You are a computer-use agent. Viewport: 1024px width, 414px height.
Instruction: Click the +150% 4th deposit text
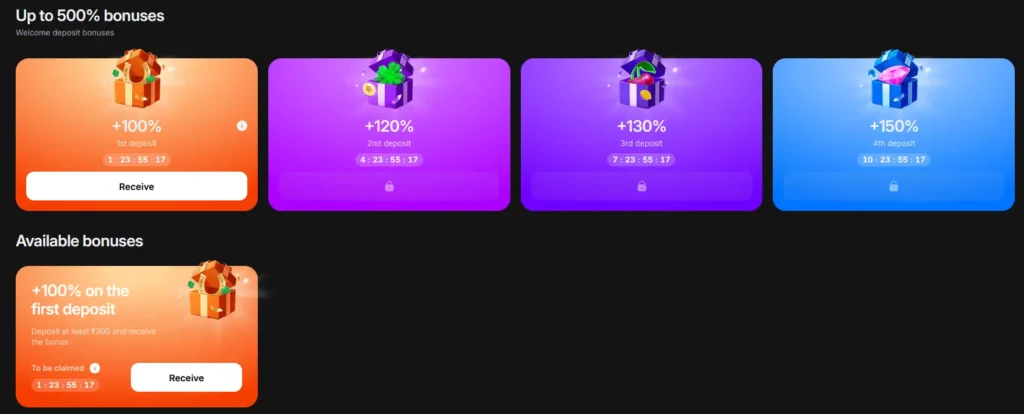click(893, 126)
